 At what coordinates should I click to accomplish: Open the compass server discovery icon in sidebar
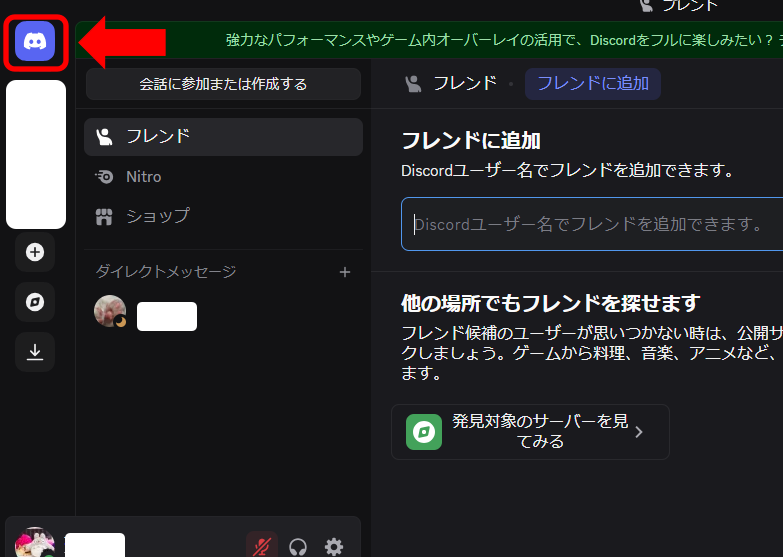[x=35, y=302]
